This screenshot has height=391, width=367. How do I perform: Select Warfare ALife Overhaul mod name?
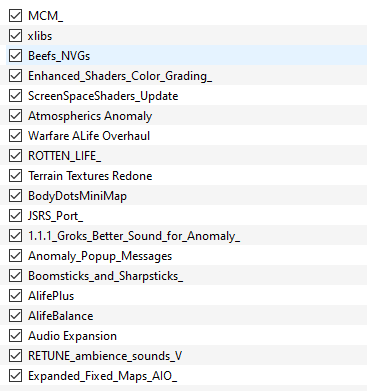89,136
